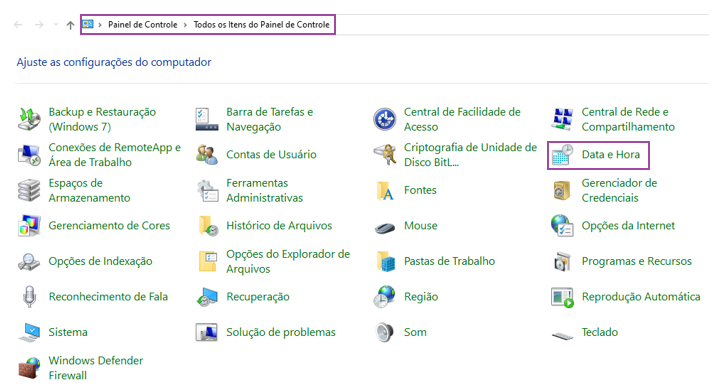Image resolution: width=714 pixels, height=386 pixels.
Task: Open the BitLocker Criptografia de Unidade icon
Action: [x=385, y=155]
